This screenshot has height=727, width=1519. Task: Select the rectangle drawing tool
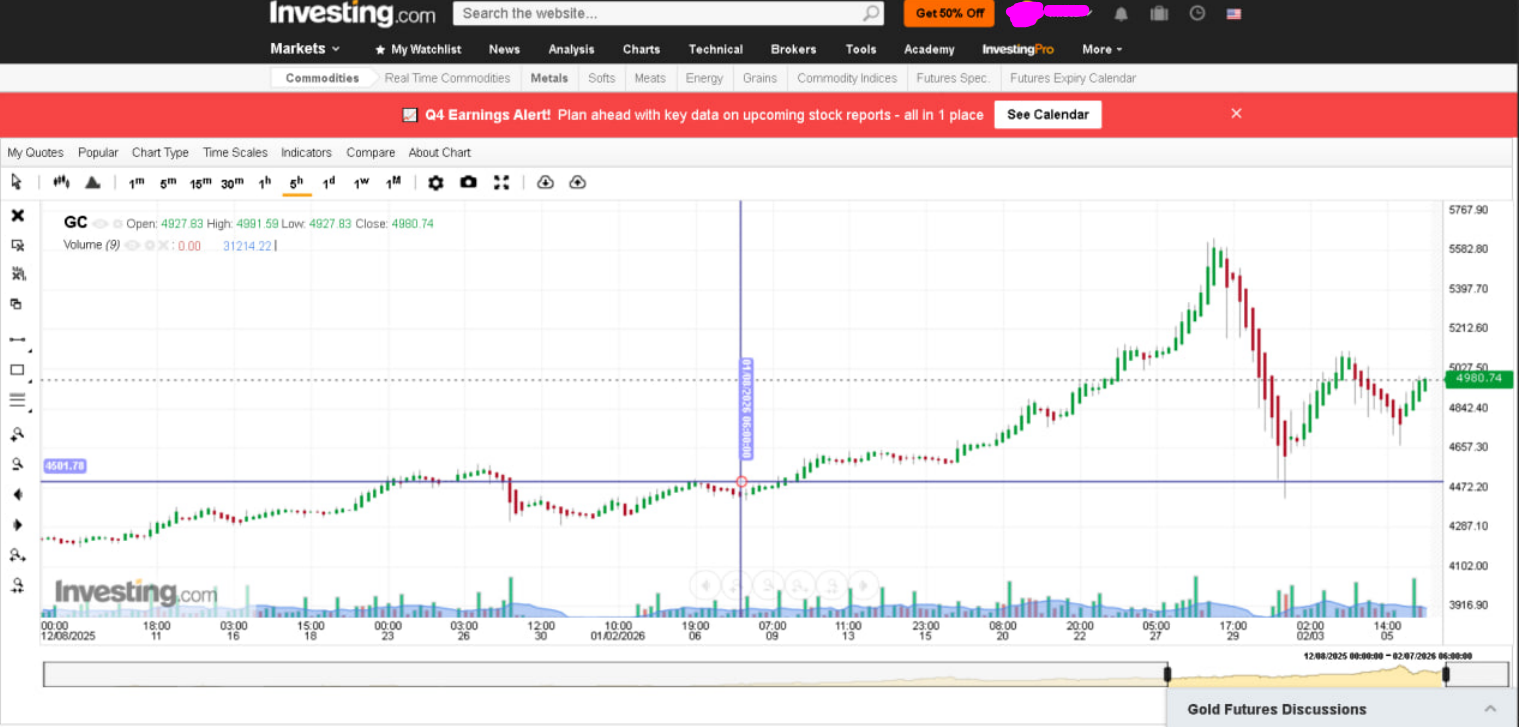16,371
